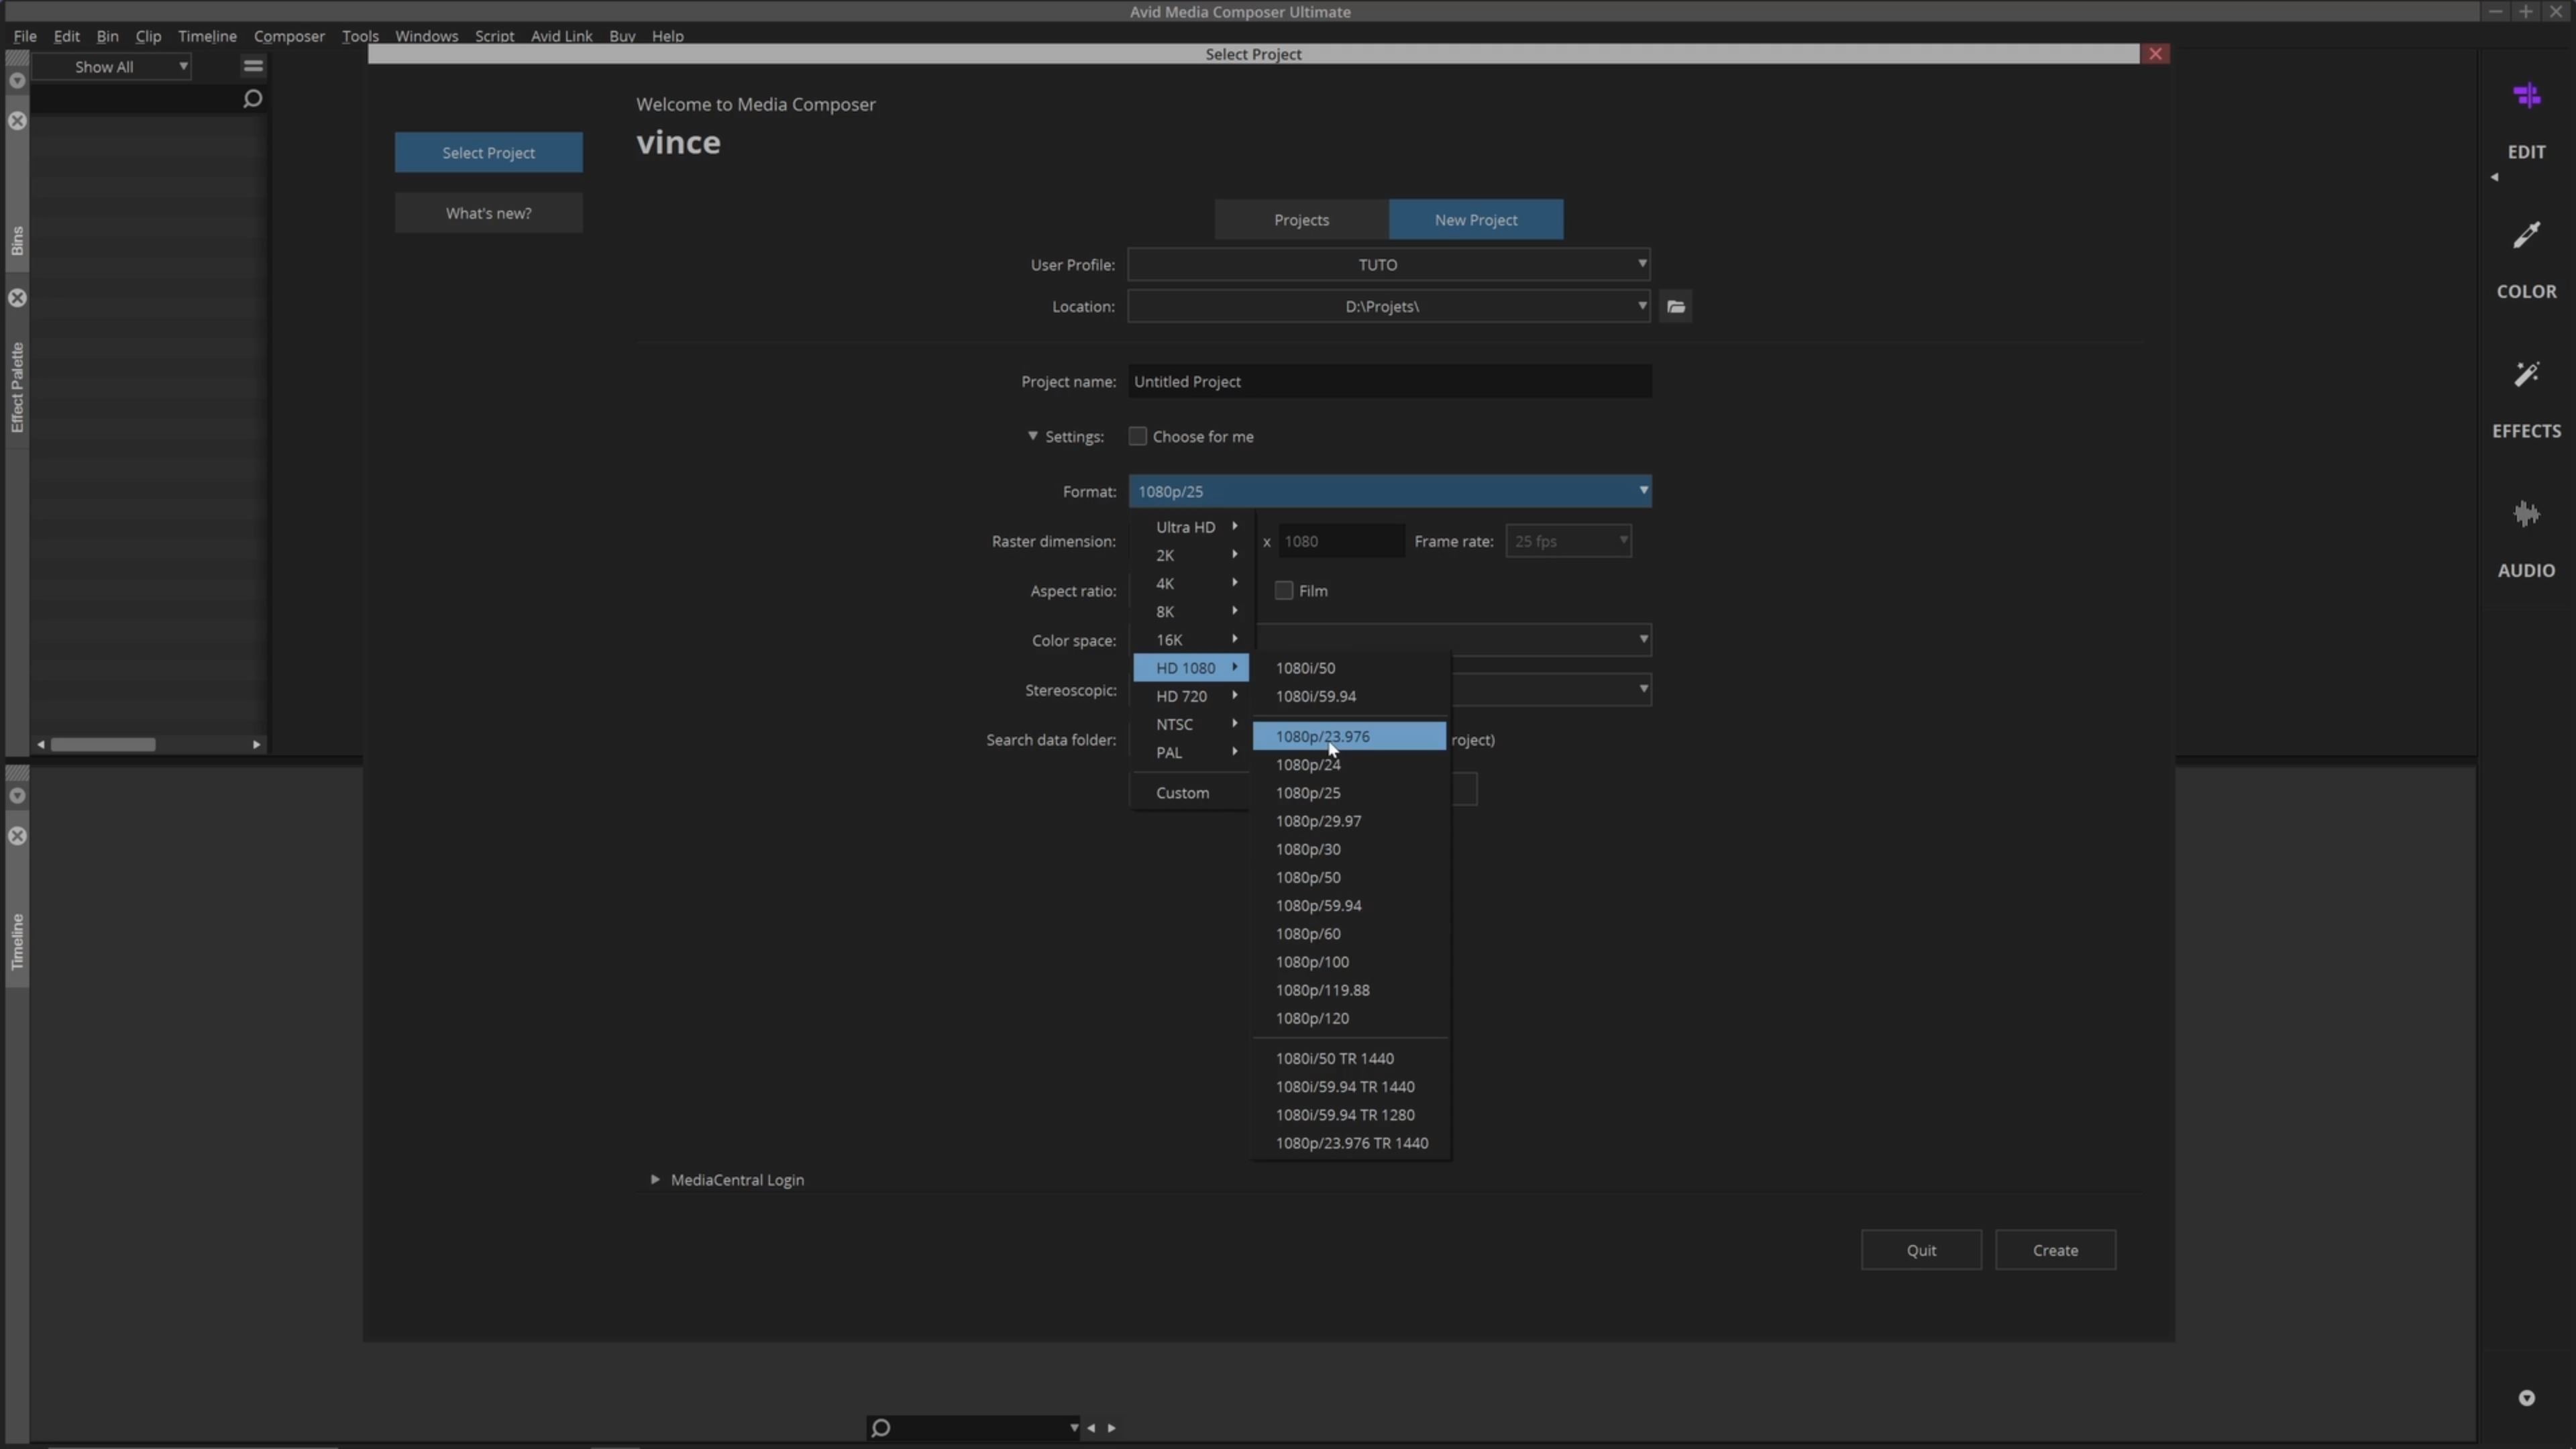Click the Quit button
This screenshot has height=1449, width=2576.
click(x=1921, y=1250)
